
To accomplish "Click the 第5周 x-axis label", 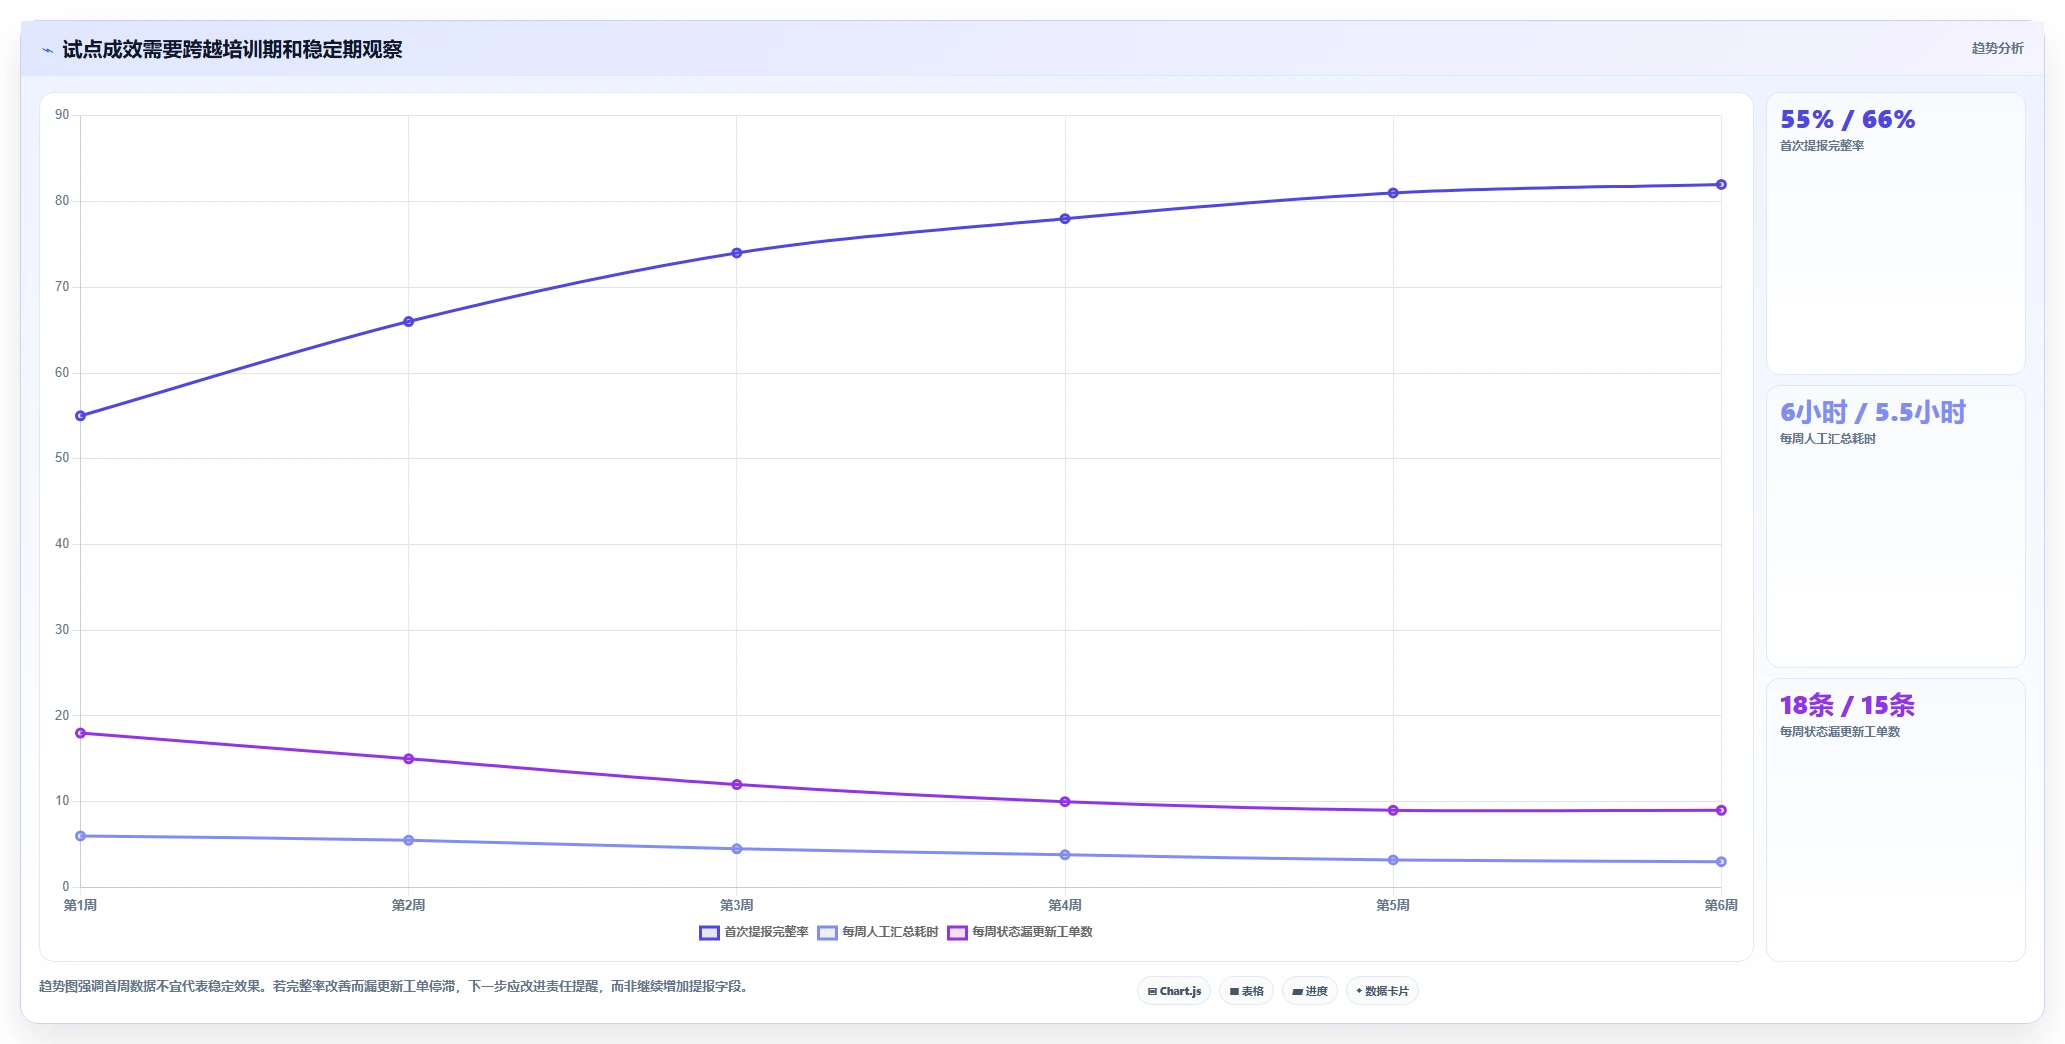I will pos(1393,905).
